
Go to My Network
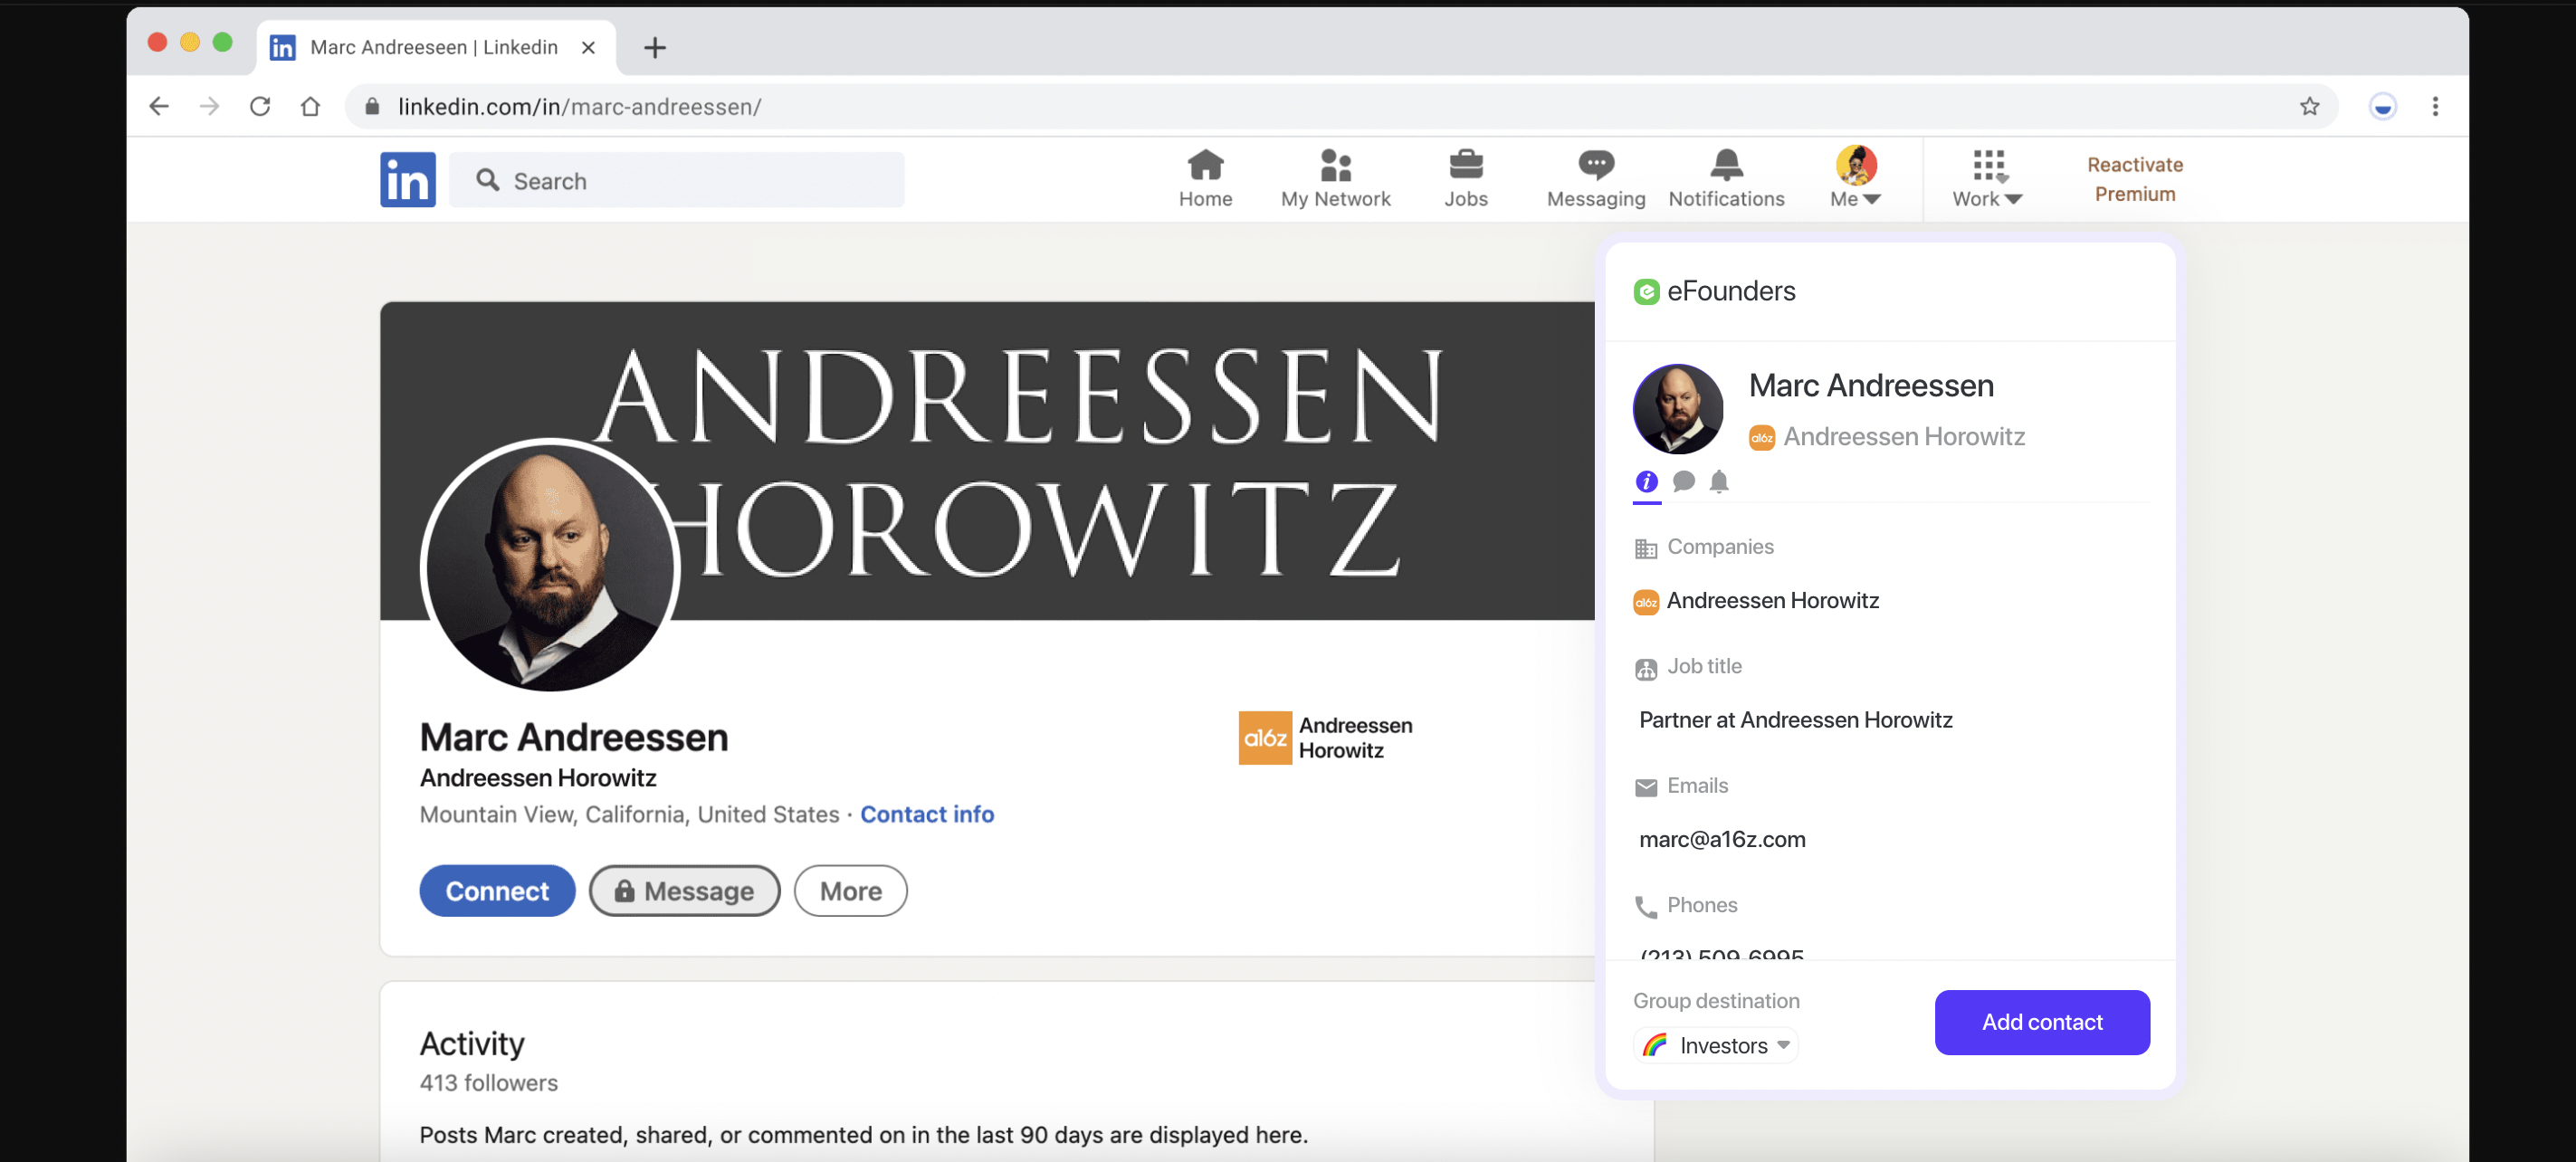tap(1335, 179)
